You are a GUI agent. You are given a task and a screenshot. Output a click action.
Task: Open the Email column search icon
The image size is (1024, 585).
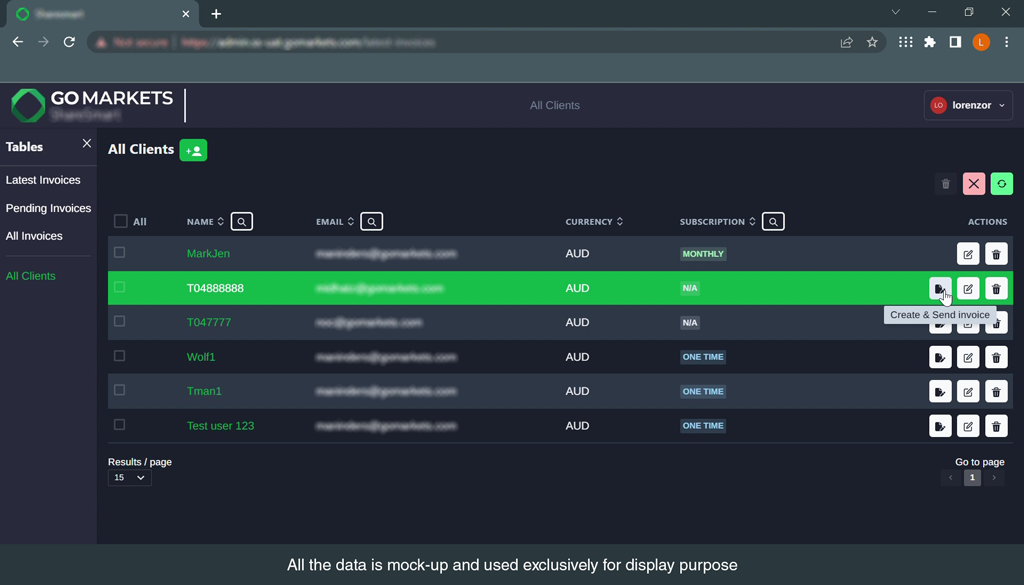click(x=371, y=222)
